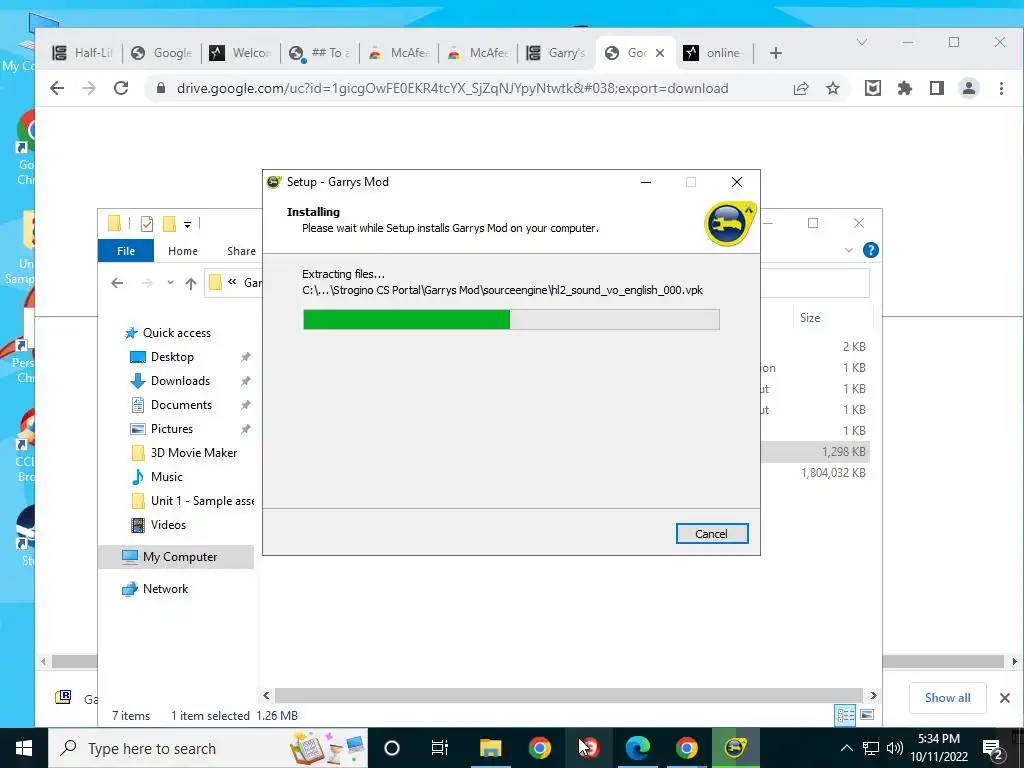1024x768 pixels.
Task: Click the green install progress bar
Action: click(x=511, y=319)
